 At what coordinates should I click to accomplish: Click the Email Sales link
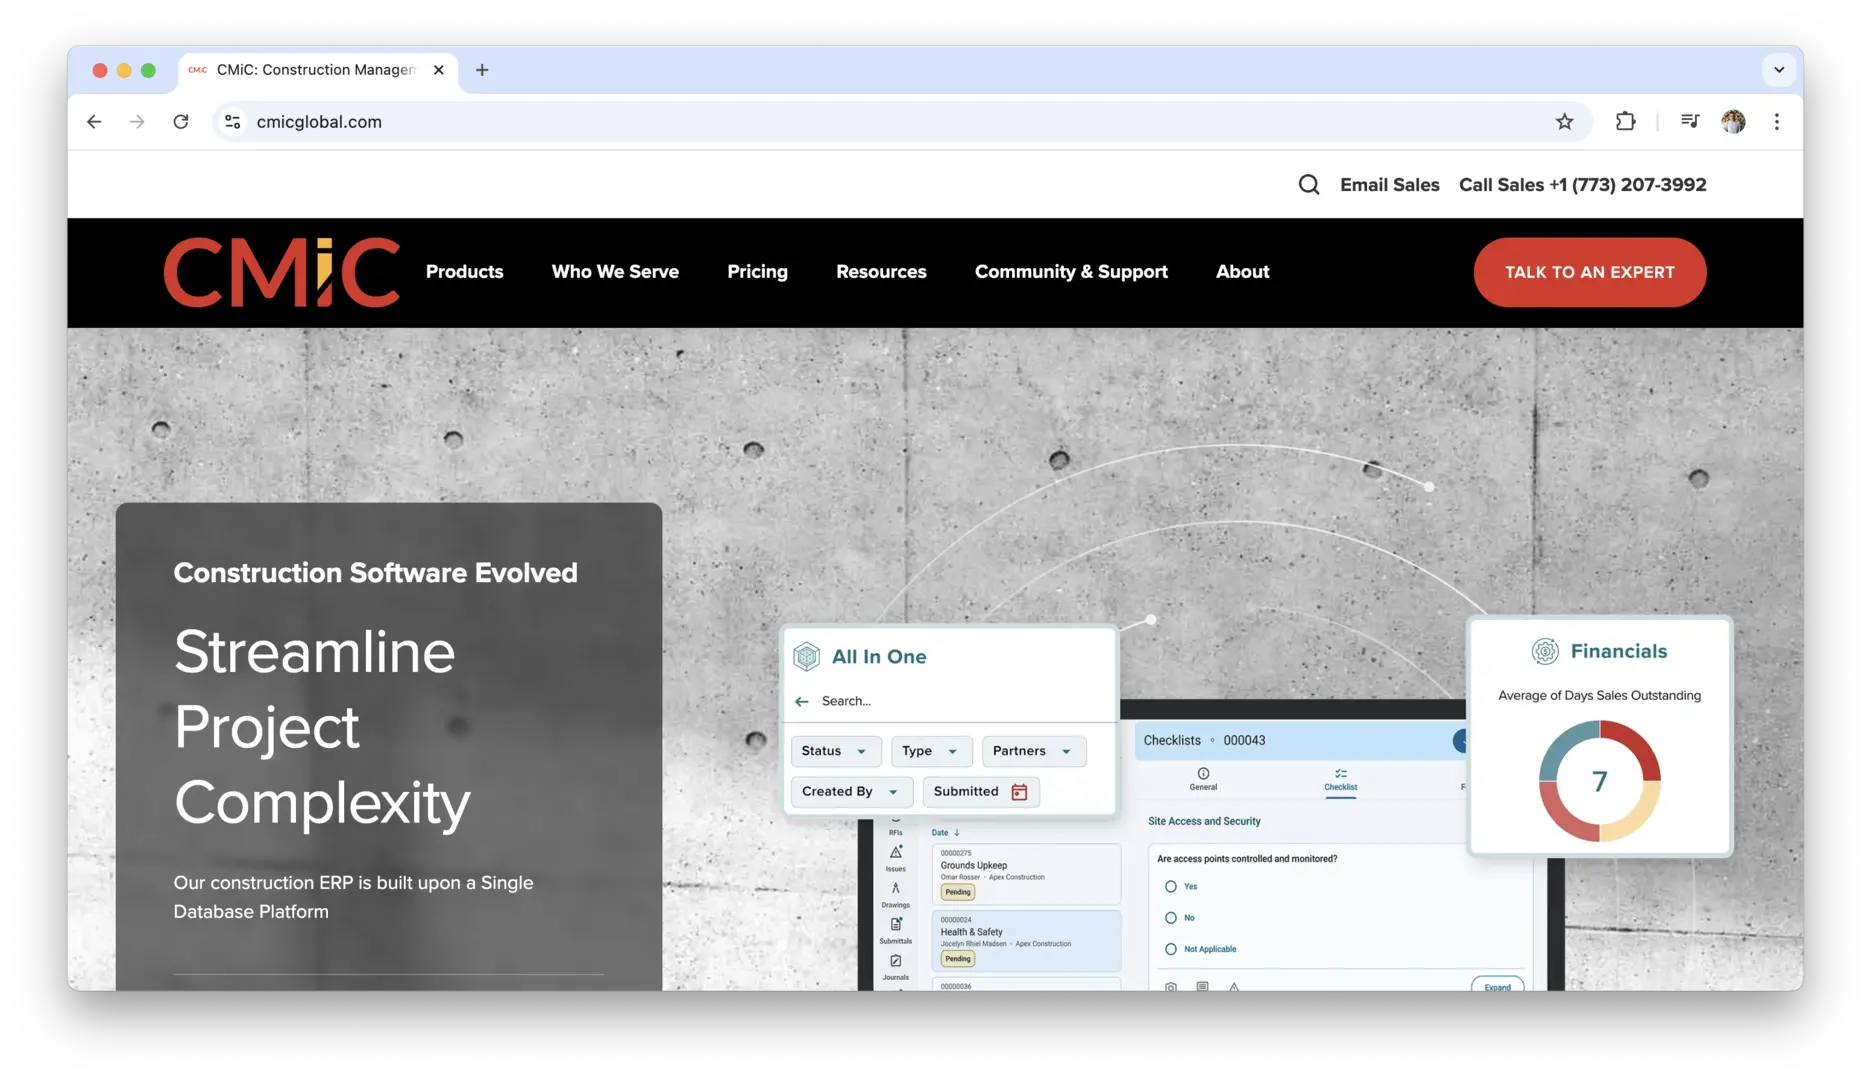tap(1389, 185)
